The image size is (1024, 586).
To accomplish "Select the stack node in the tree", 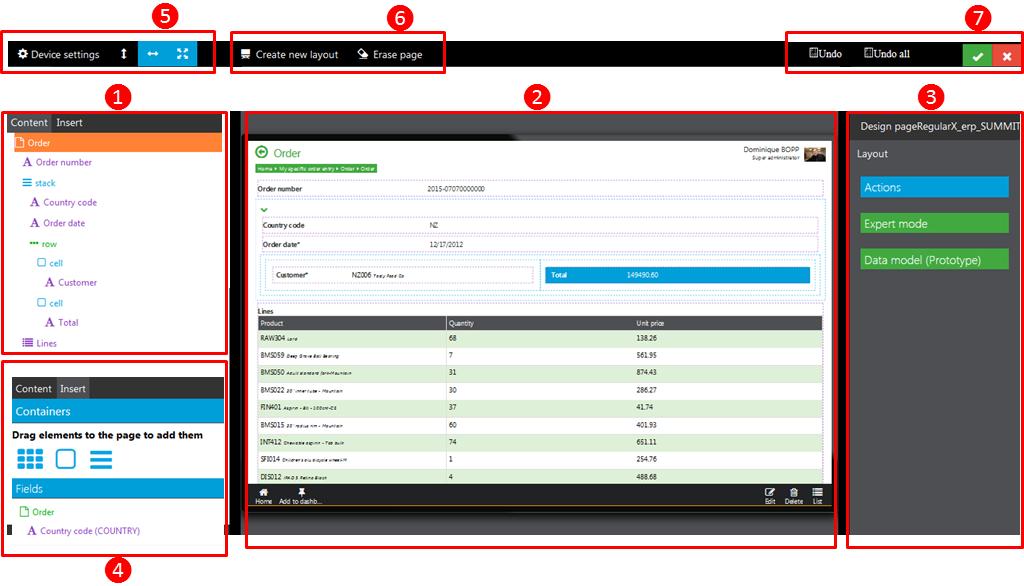I will (45, 183).
